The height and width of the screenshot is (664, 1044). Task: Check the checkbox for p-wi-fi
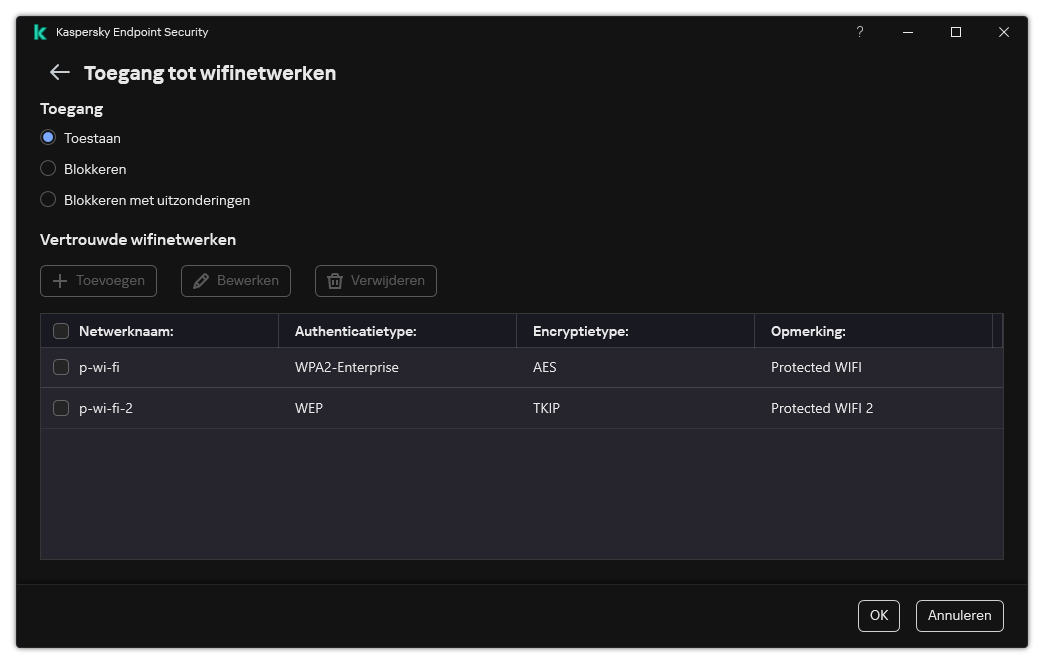click(61, 367)
